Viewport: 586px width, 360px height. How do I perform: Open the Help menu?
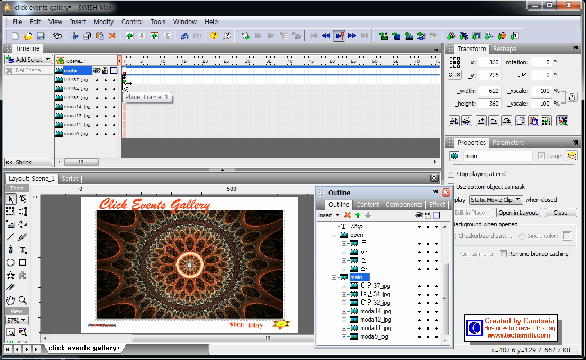[x=211, y=22]
